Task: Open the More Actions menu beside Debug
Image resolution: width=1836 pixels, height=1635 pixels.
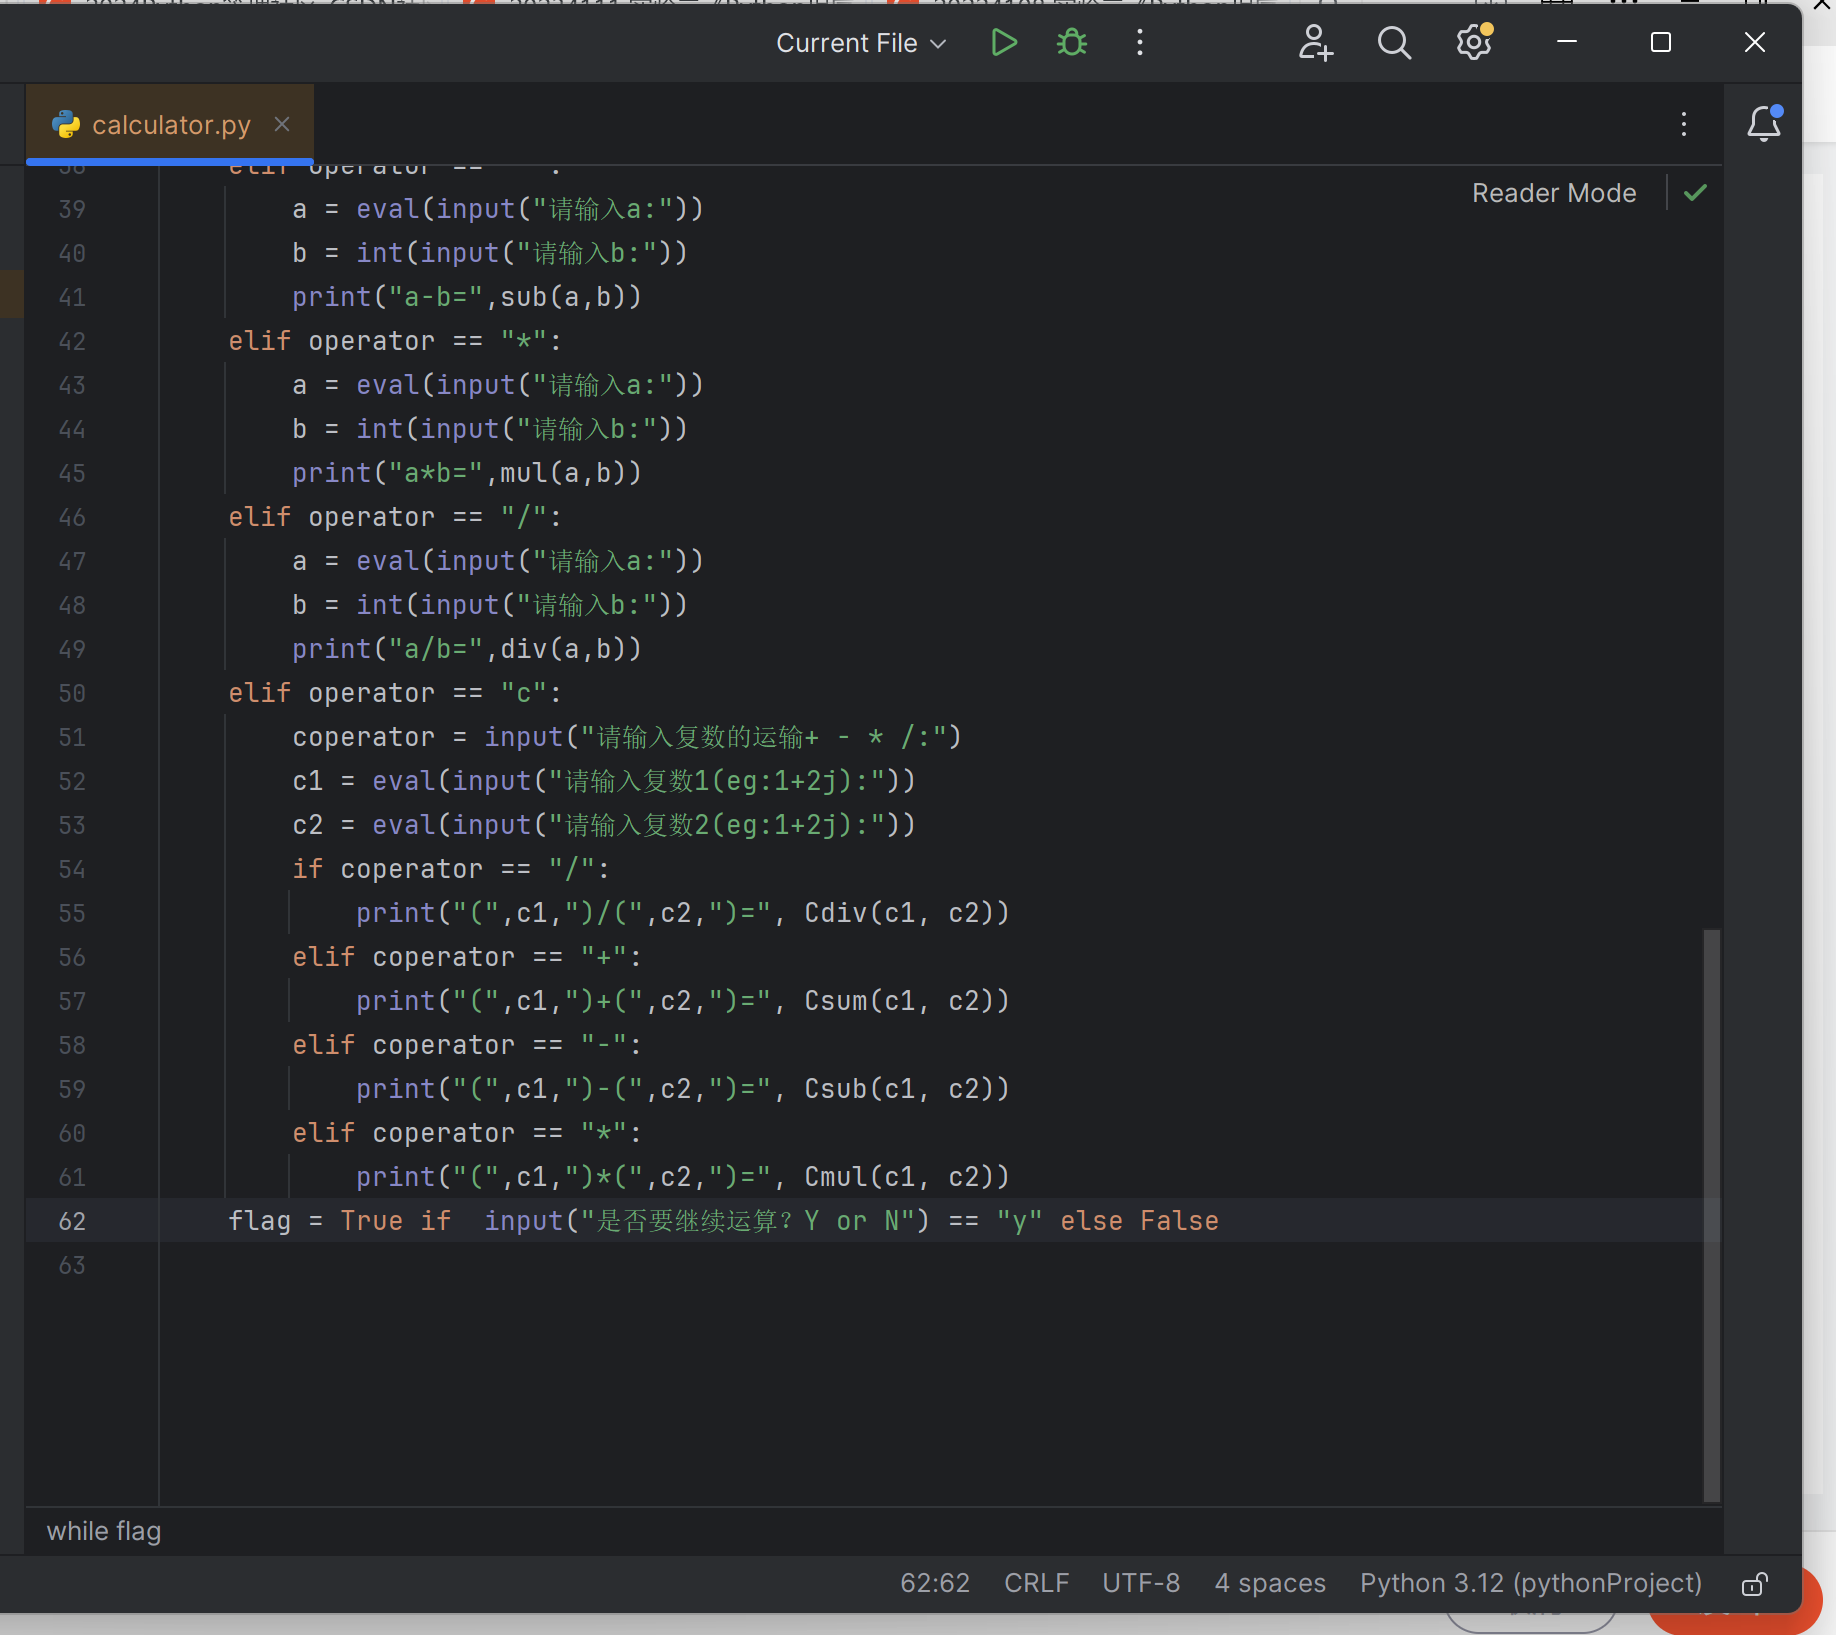Action: [1140, 42]
